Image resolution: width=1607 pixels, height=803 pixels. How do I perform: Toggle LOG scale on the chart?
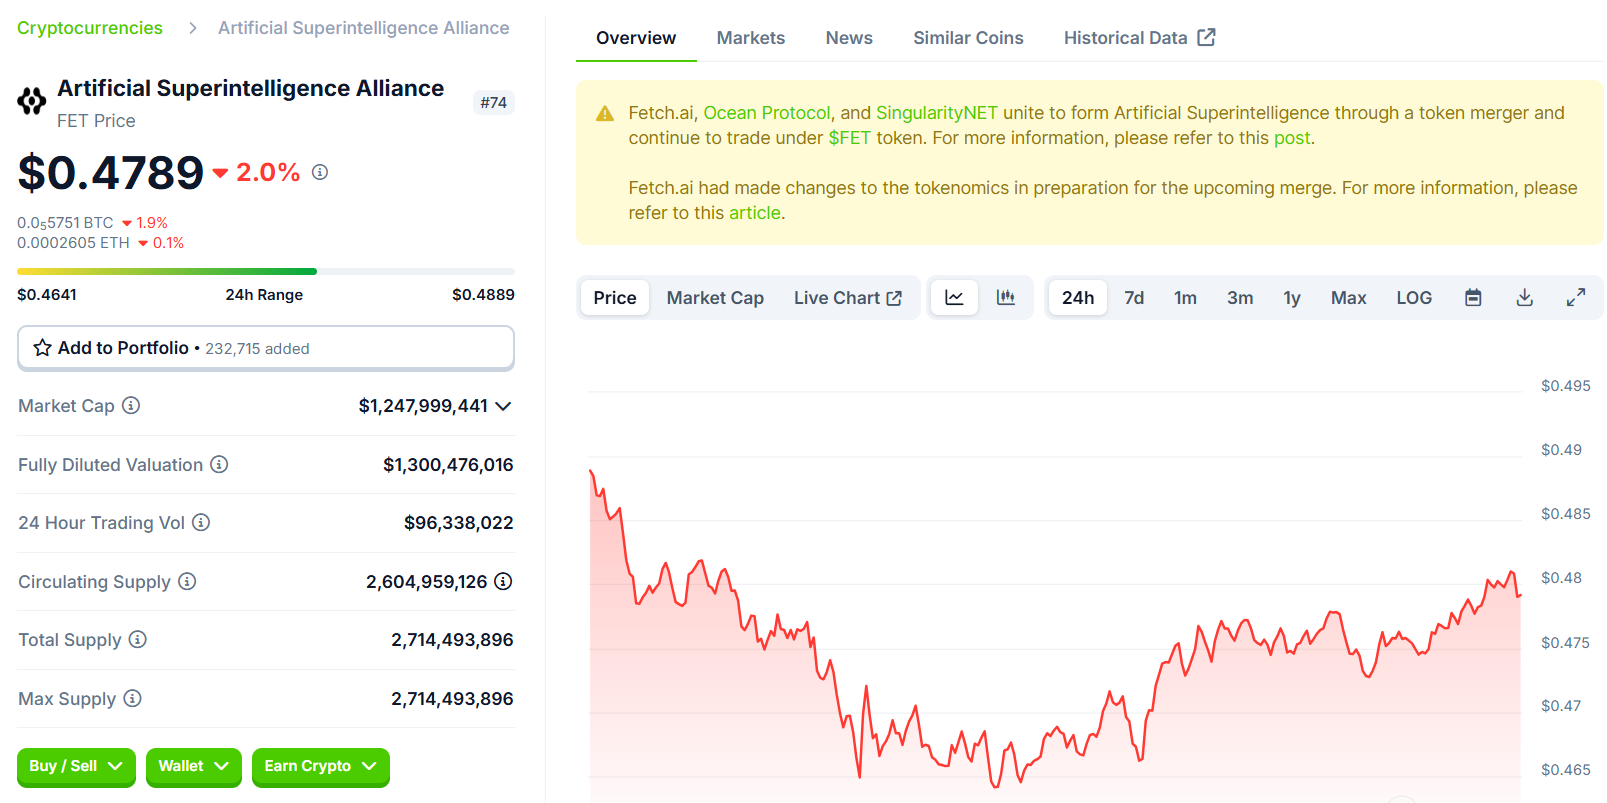pyautogui.click(x=1414, y=298)
